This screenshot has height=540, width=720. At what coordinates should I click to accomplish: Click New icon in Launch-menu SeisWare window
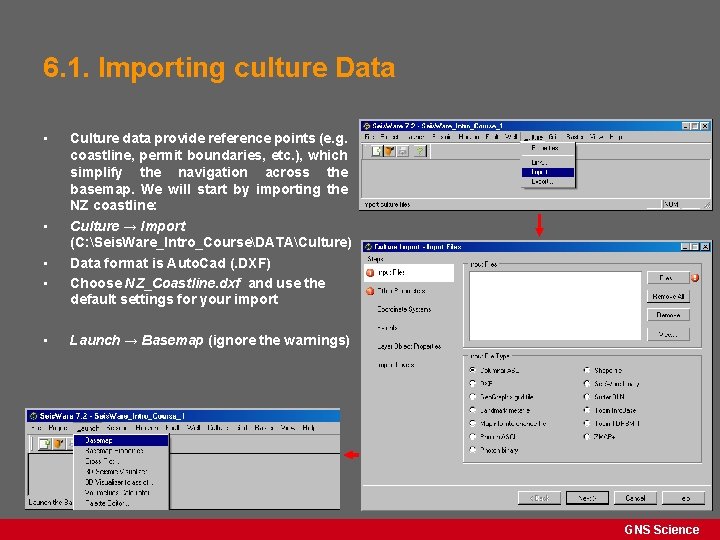[x=45, y=444]
